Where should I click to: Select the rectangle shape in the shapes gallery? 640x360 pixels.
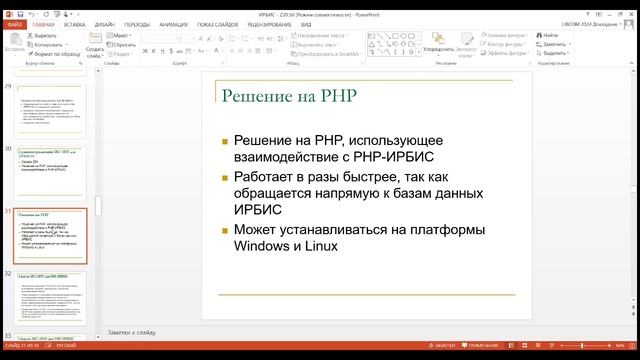click(x=395, y=36)
